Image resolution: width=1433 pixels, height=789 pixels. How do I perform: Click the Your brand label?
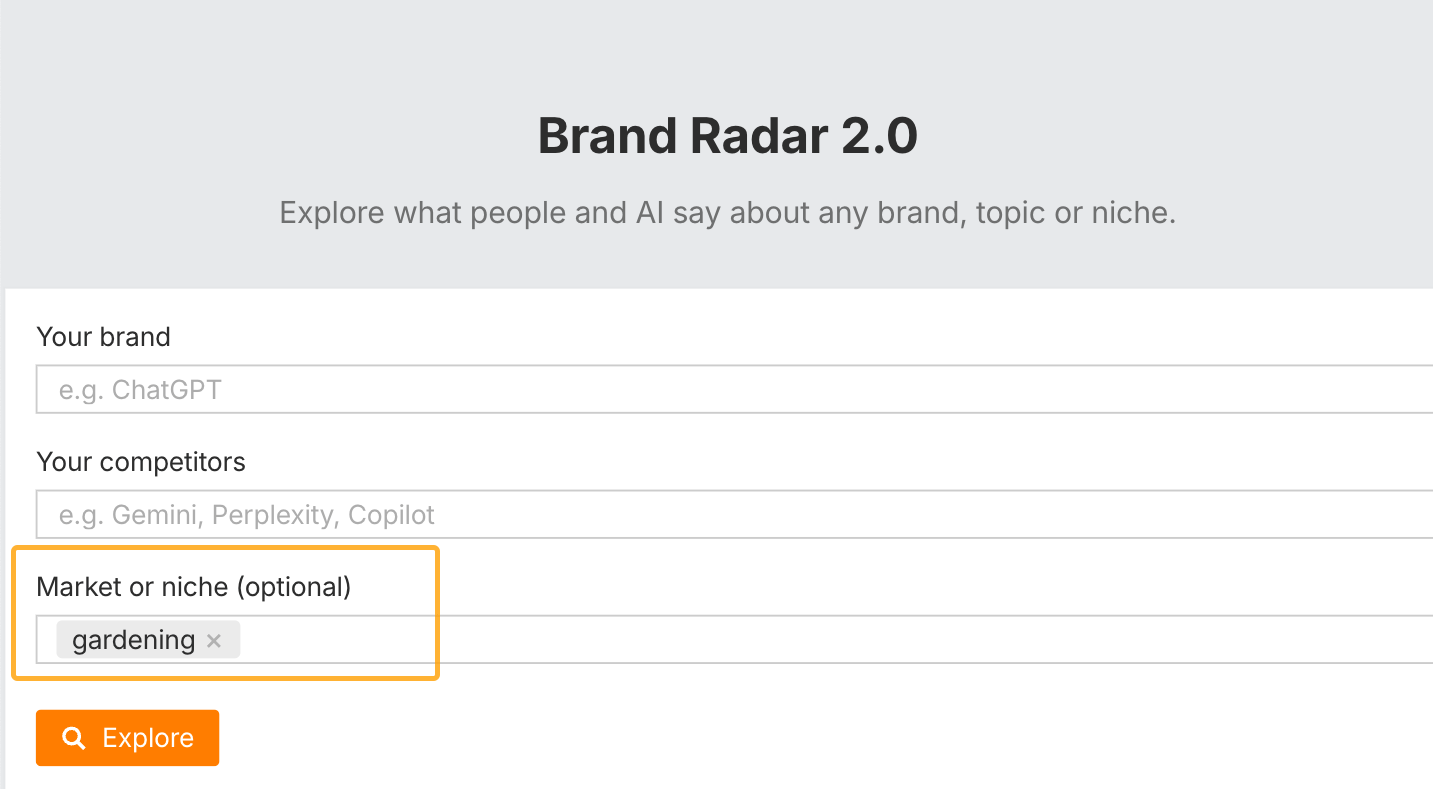point(103,337)
